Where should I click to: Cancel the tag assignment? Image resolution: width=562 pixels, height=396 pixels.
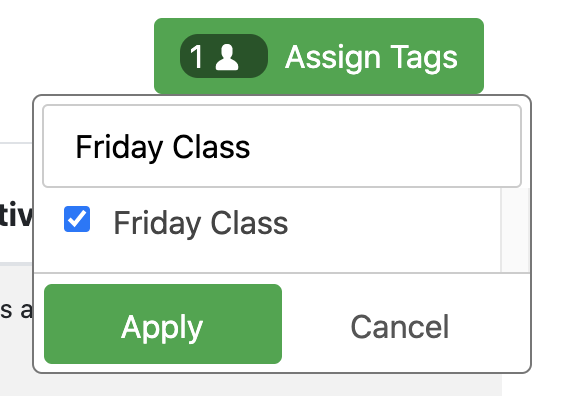(x=400, y=326)
